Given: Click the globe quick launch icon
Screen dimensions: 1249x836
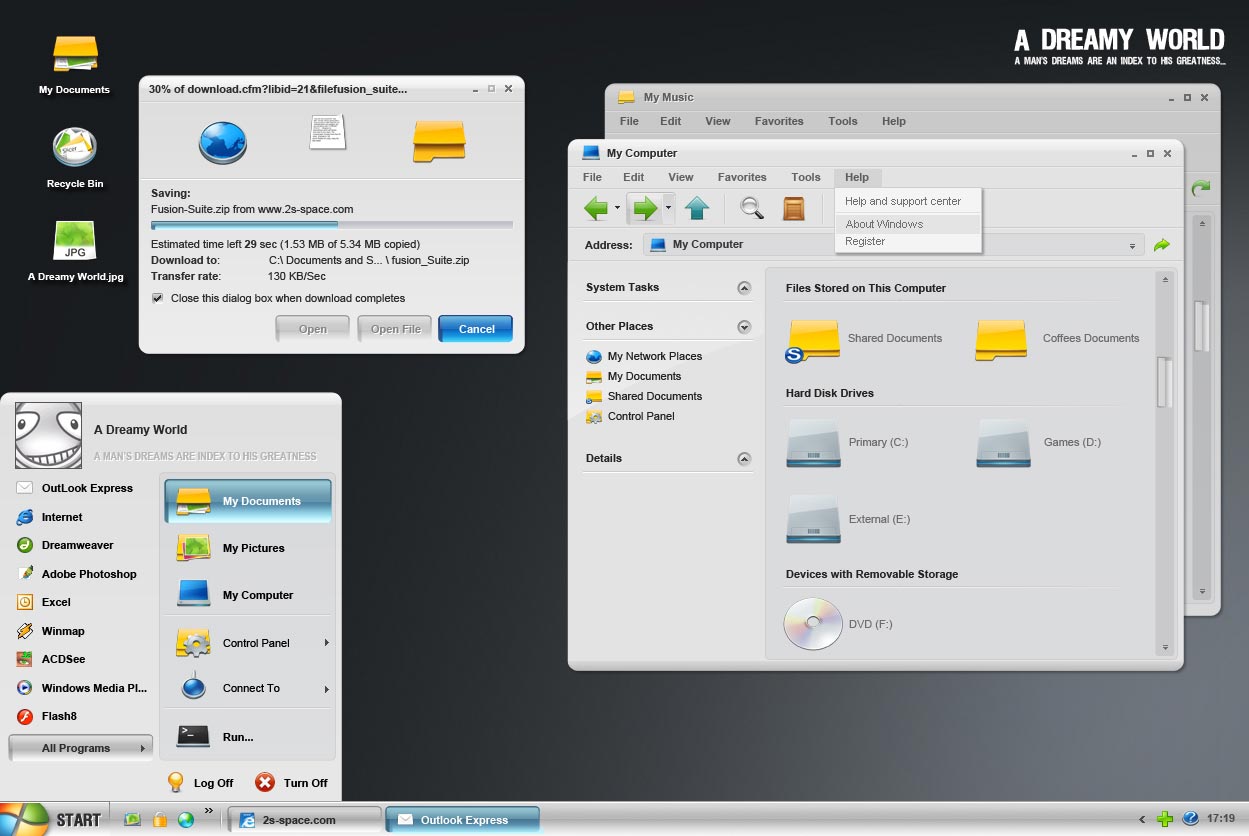Looking at the screenshot, I should click(x=186, y=819).
